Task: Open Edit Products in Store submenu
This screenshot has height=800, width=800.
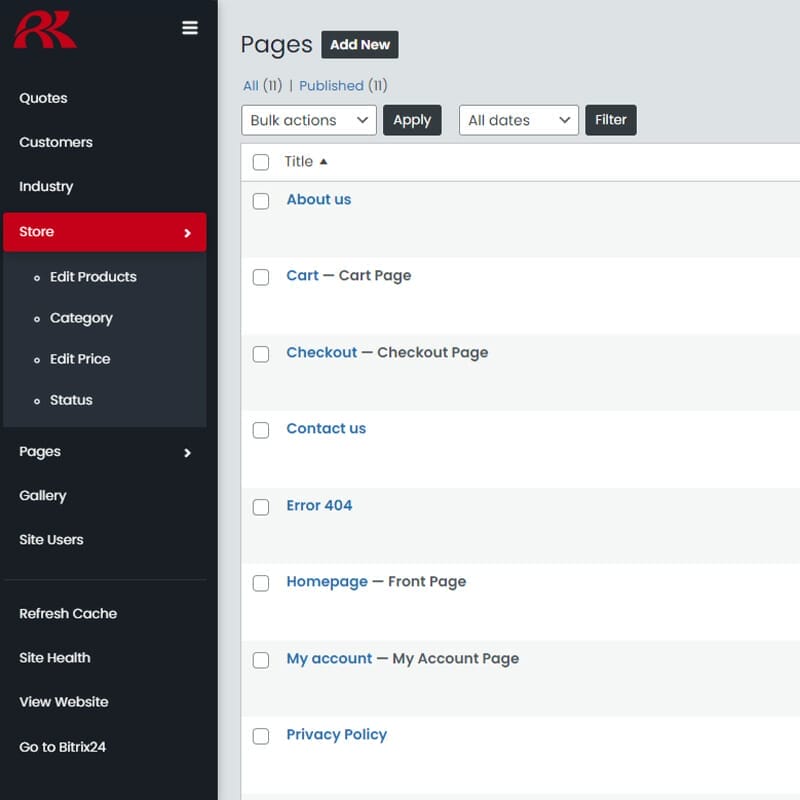Action: (x=93, y=277)
